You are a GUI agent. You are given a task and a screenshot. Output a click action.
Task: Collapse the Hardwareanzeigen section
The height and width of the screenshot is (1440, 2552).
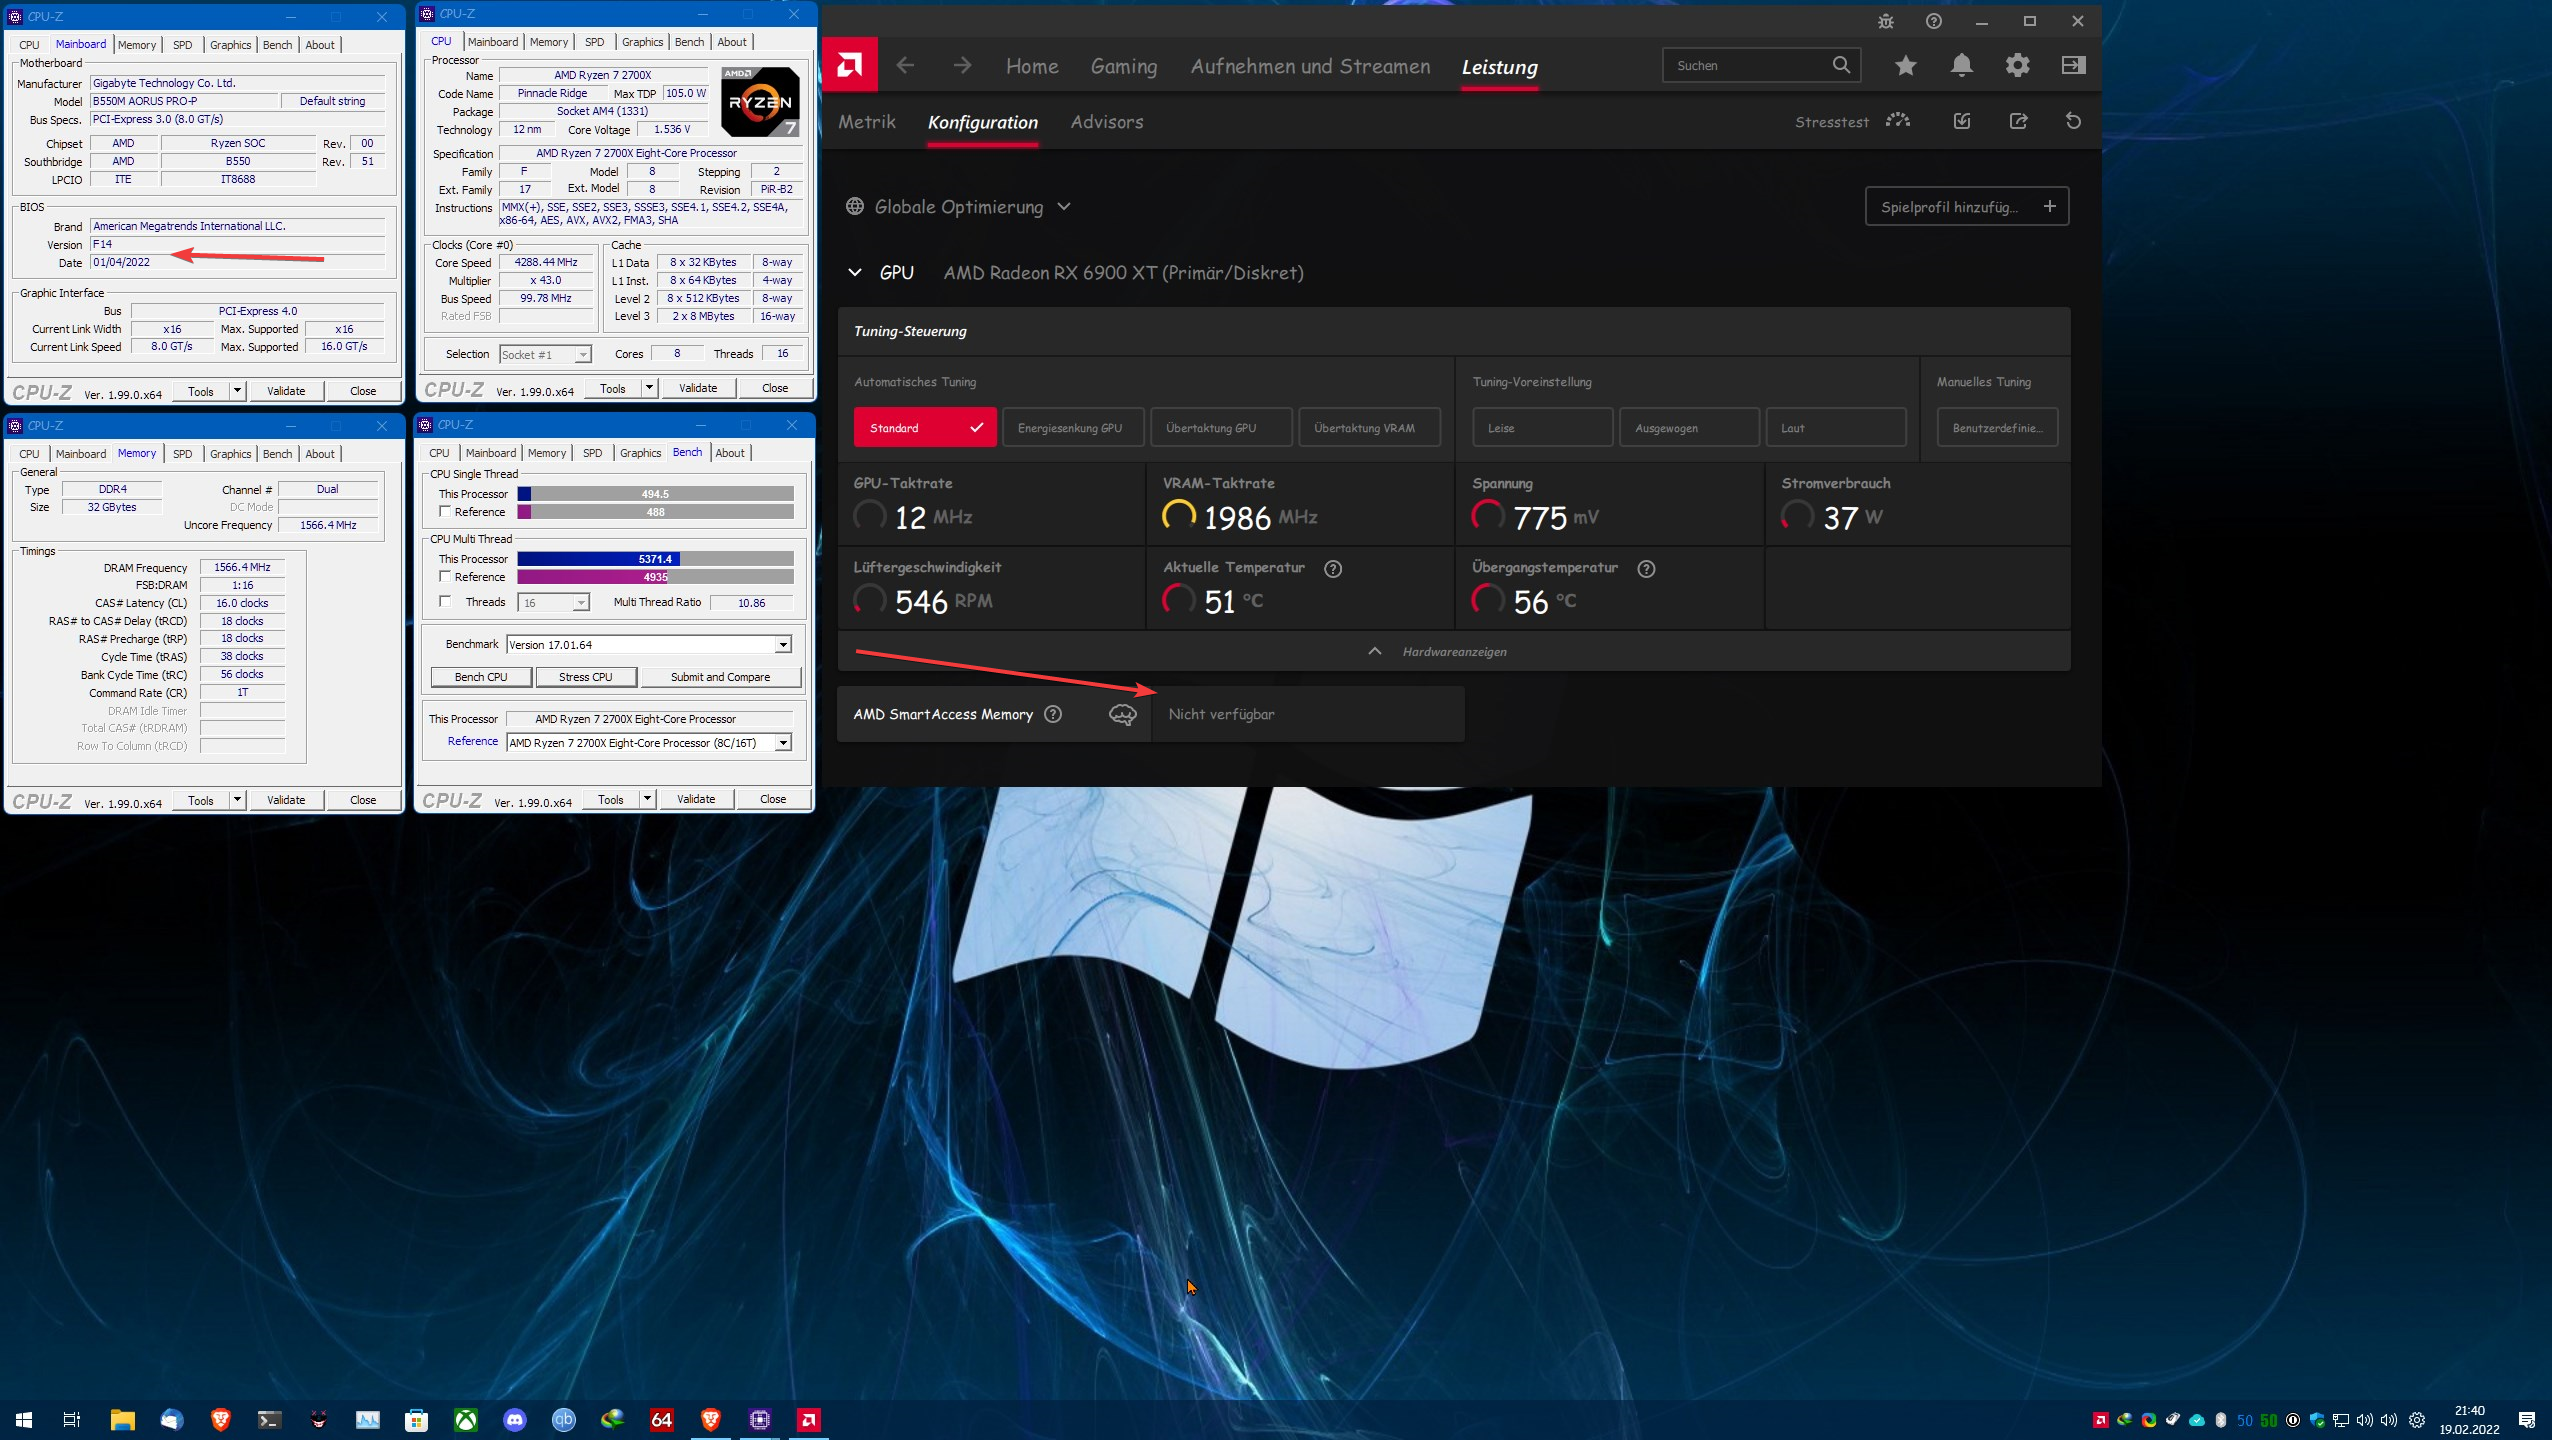click(x=1375, y=651)
